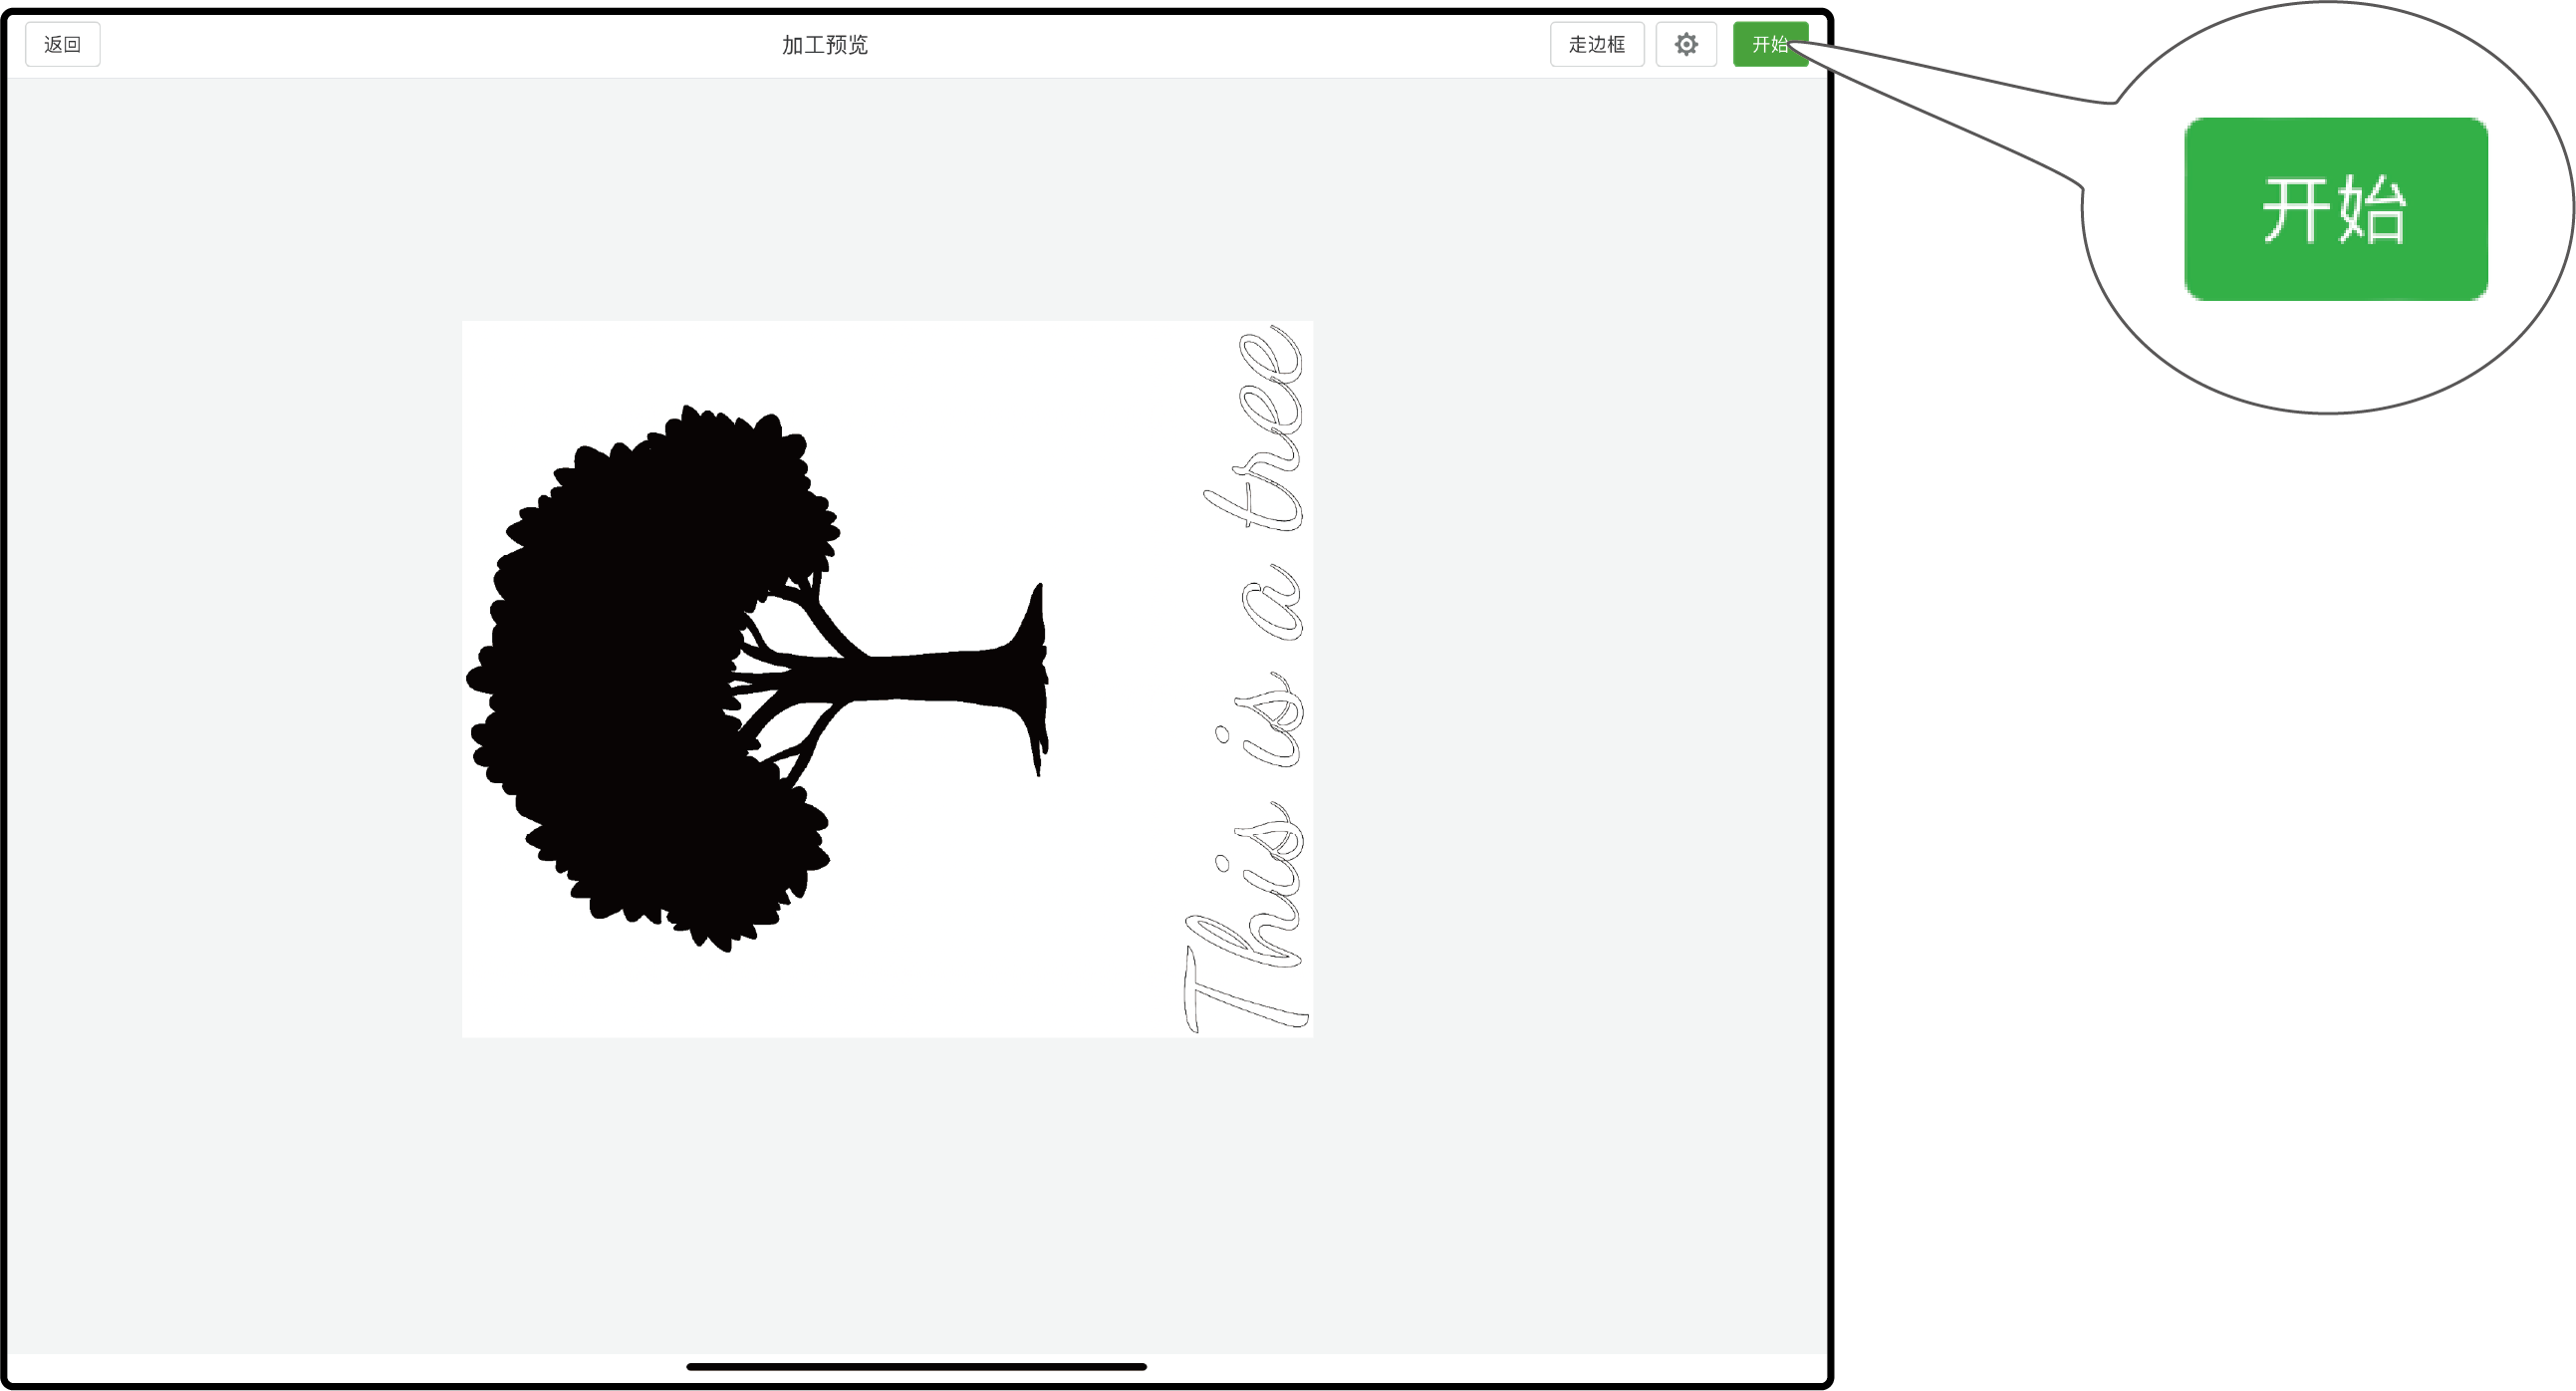Click the enlarged 开始 button in callout
The image size is (2576, 1391).
tap(2335, 209)
